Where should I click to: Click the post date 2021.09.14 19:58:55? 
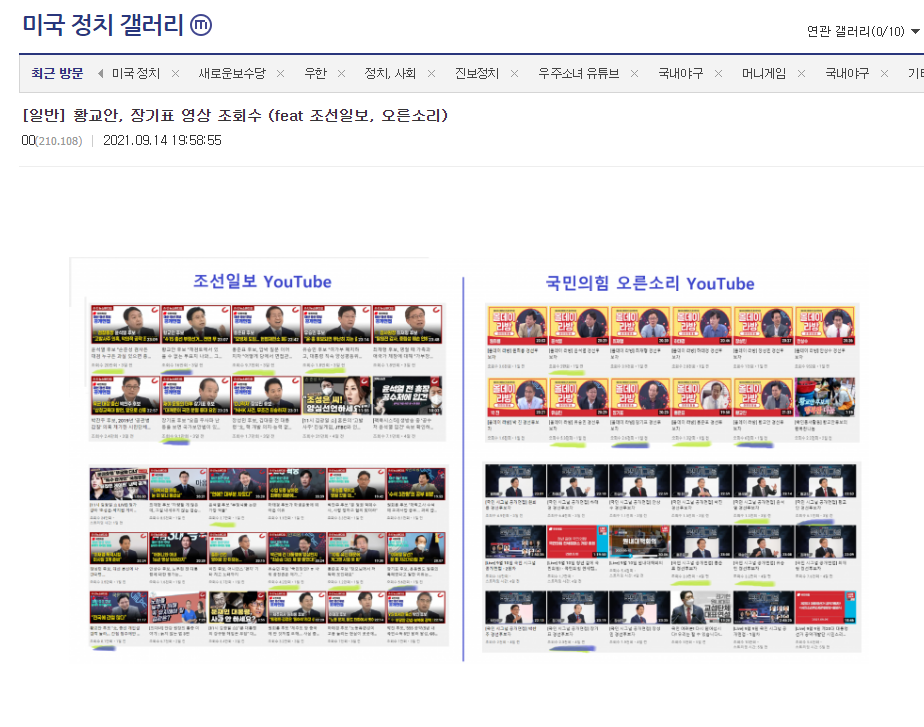(x=162, y=141)
